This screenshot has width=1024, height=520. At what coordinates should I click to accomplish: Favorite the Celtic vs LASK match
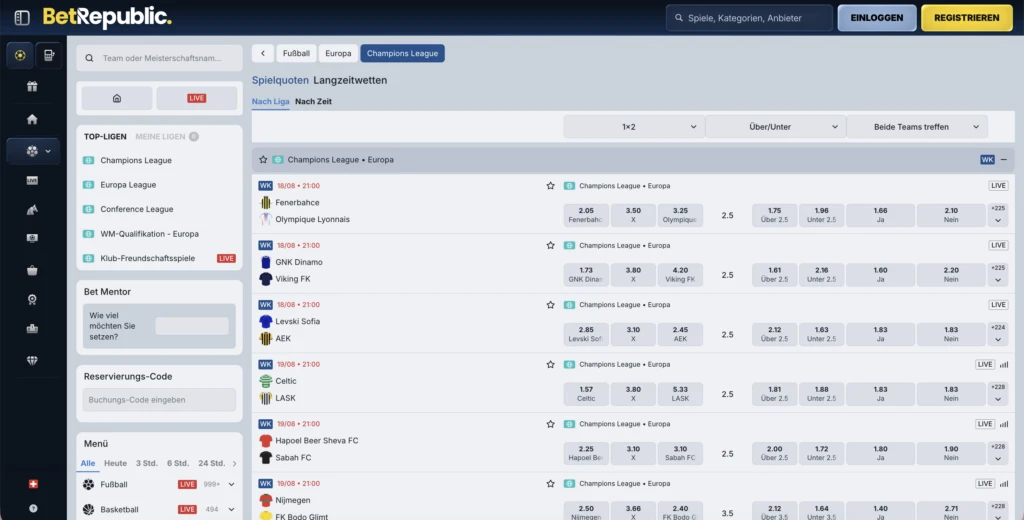point(551,364)
